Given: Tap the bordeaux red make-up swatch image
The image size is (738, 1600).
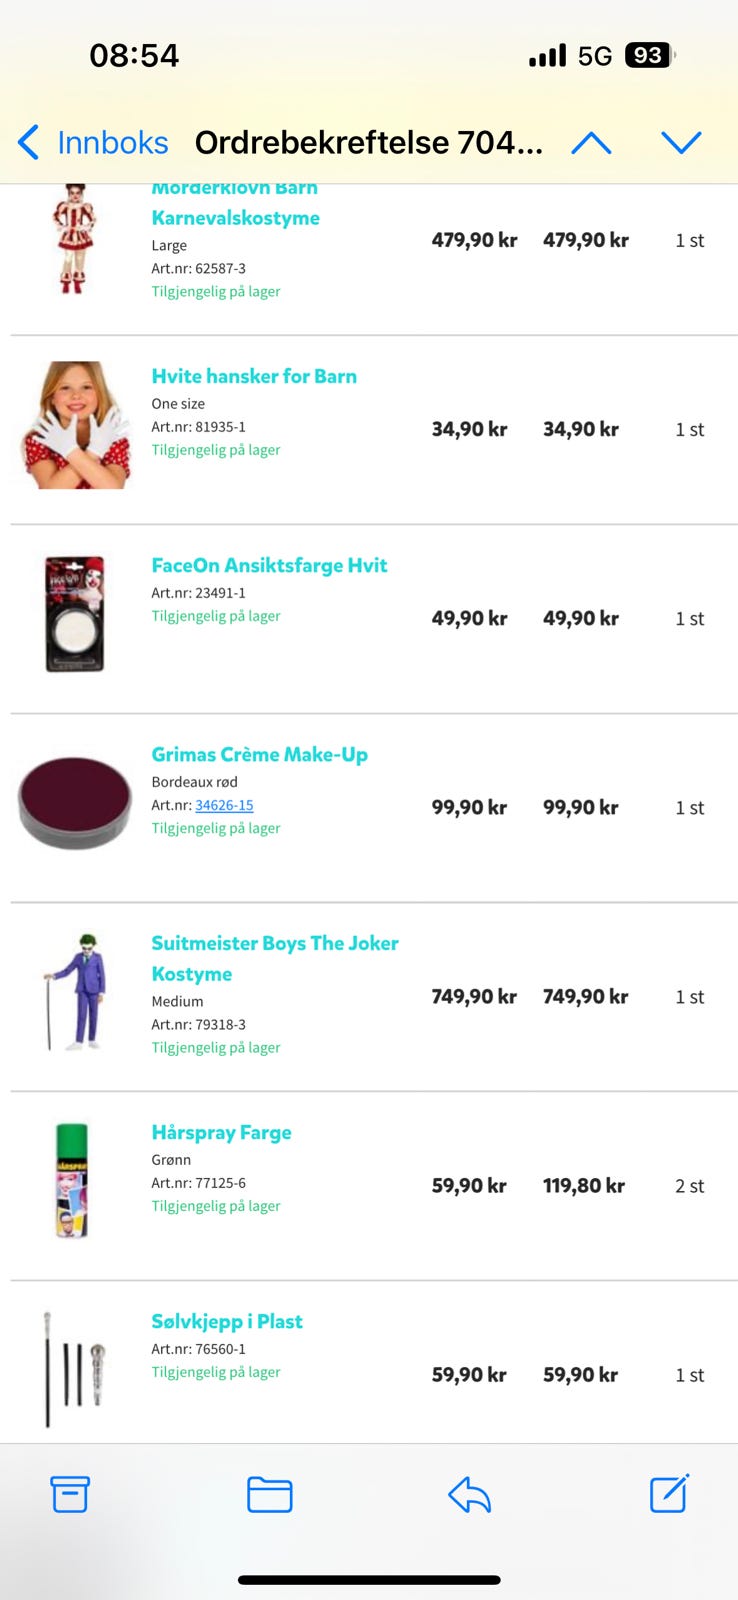Looking at the screenshot, I should tap(75, 802).
